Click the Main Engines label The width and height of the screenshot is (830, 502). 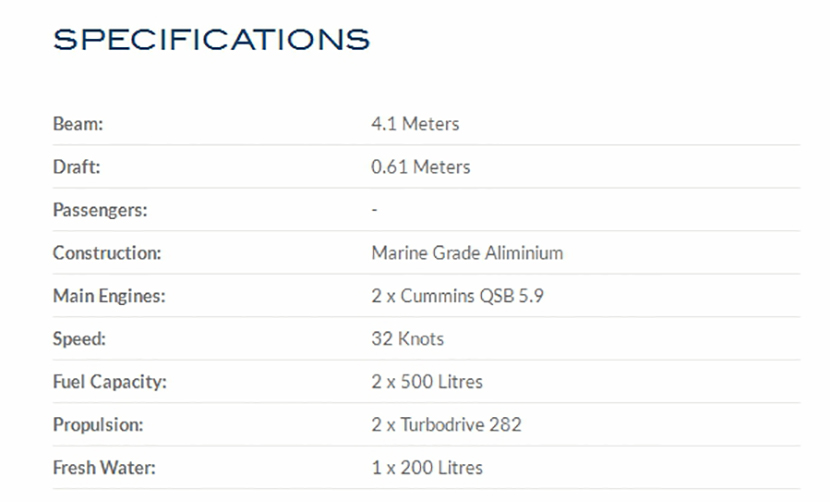109,296
